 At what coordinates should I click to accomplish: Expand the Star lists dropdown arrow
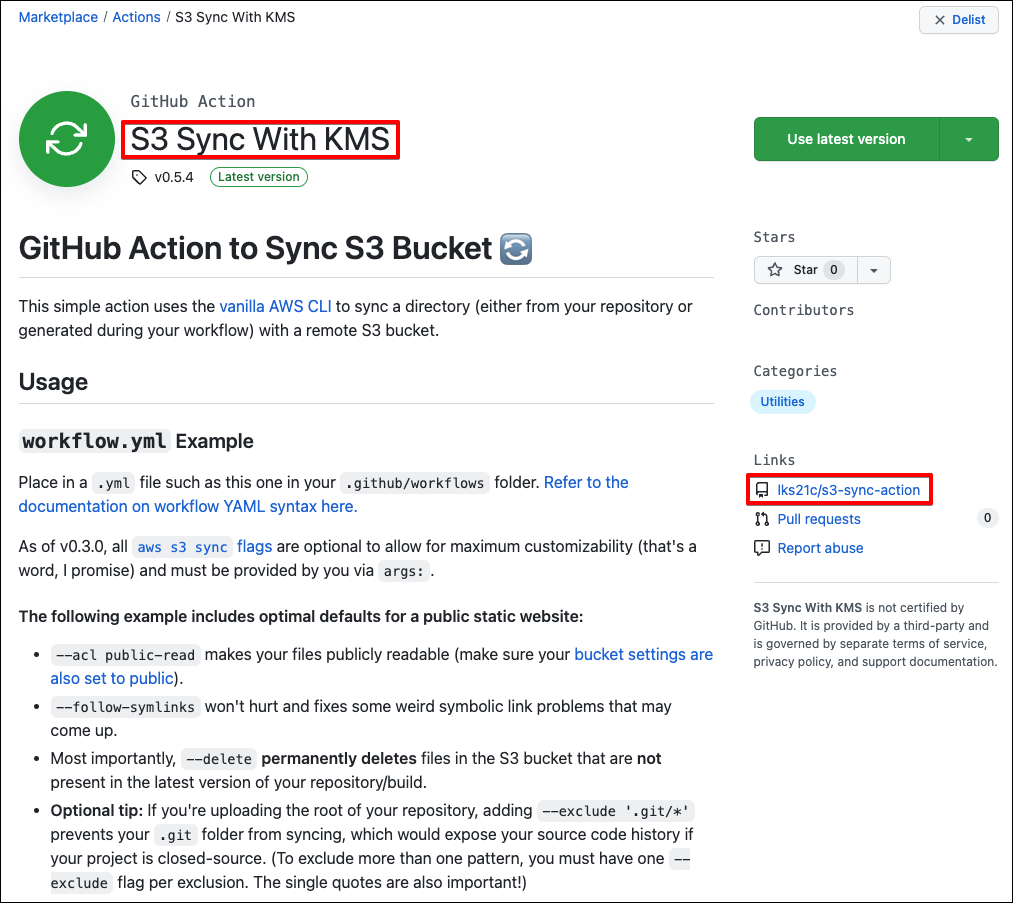874,270
